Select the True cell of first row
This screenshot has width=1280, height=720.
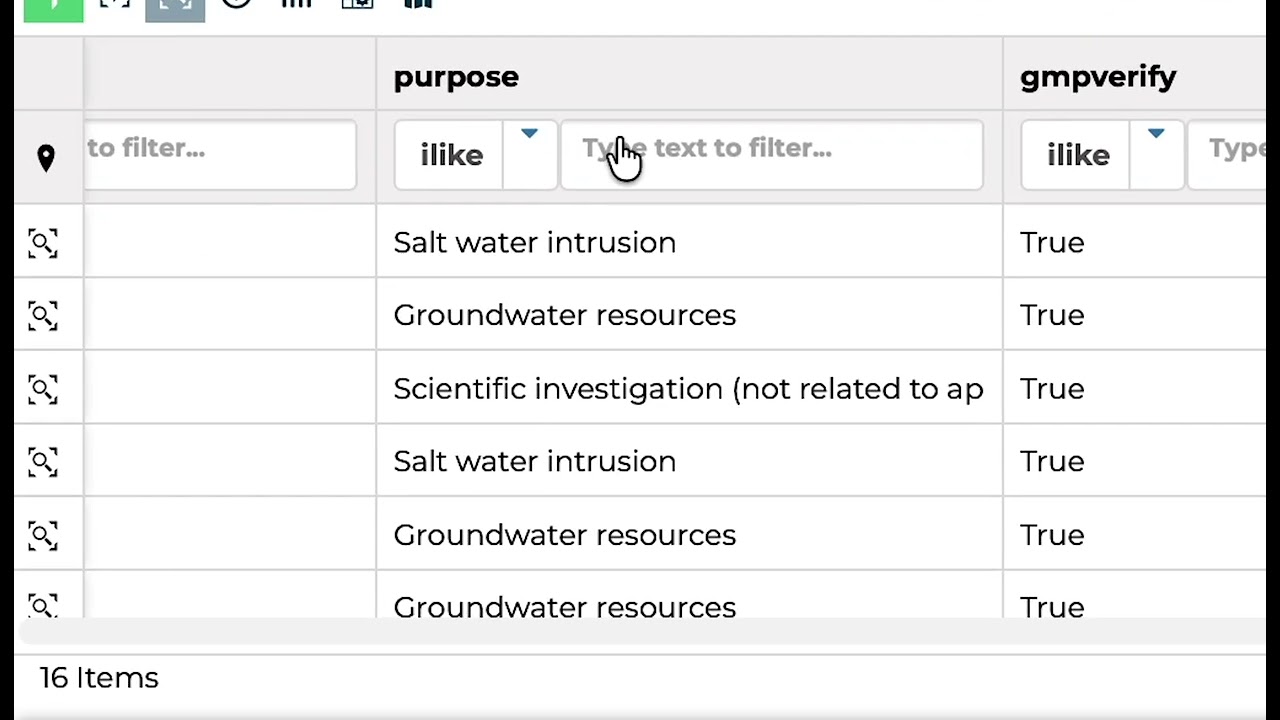[1134, 242]
